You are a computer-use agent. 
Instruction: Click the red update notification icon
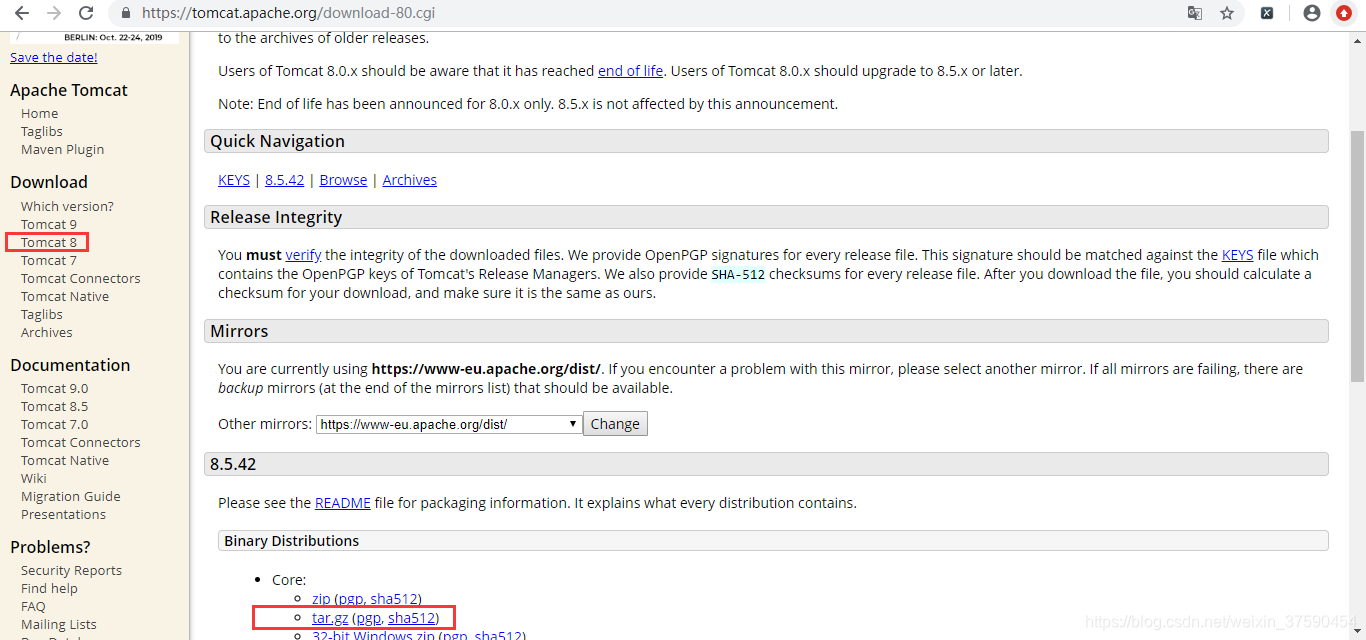click(1344, 13)
